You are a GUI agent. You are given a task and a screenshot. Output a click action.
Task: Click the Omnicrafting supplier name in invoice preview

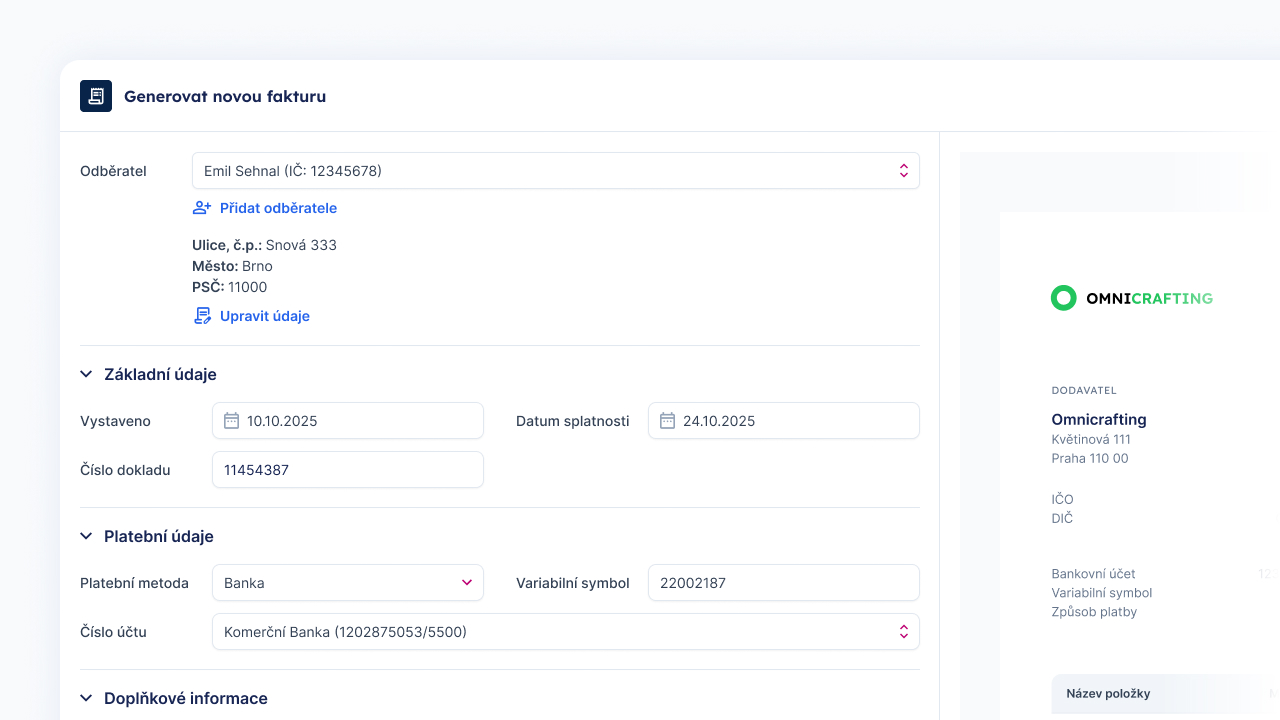coord(1099,419)
